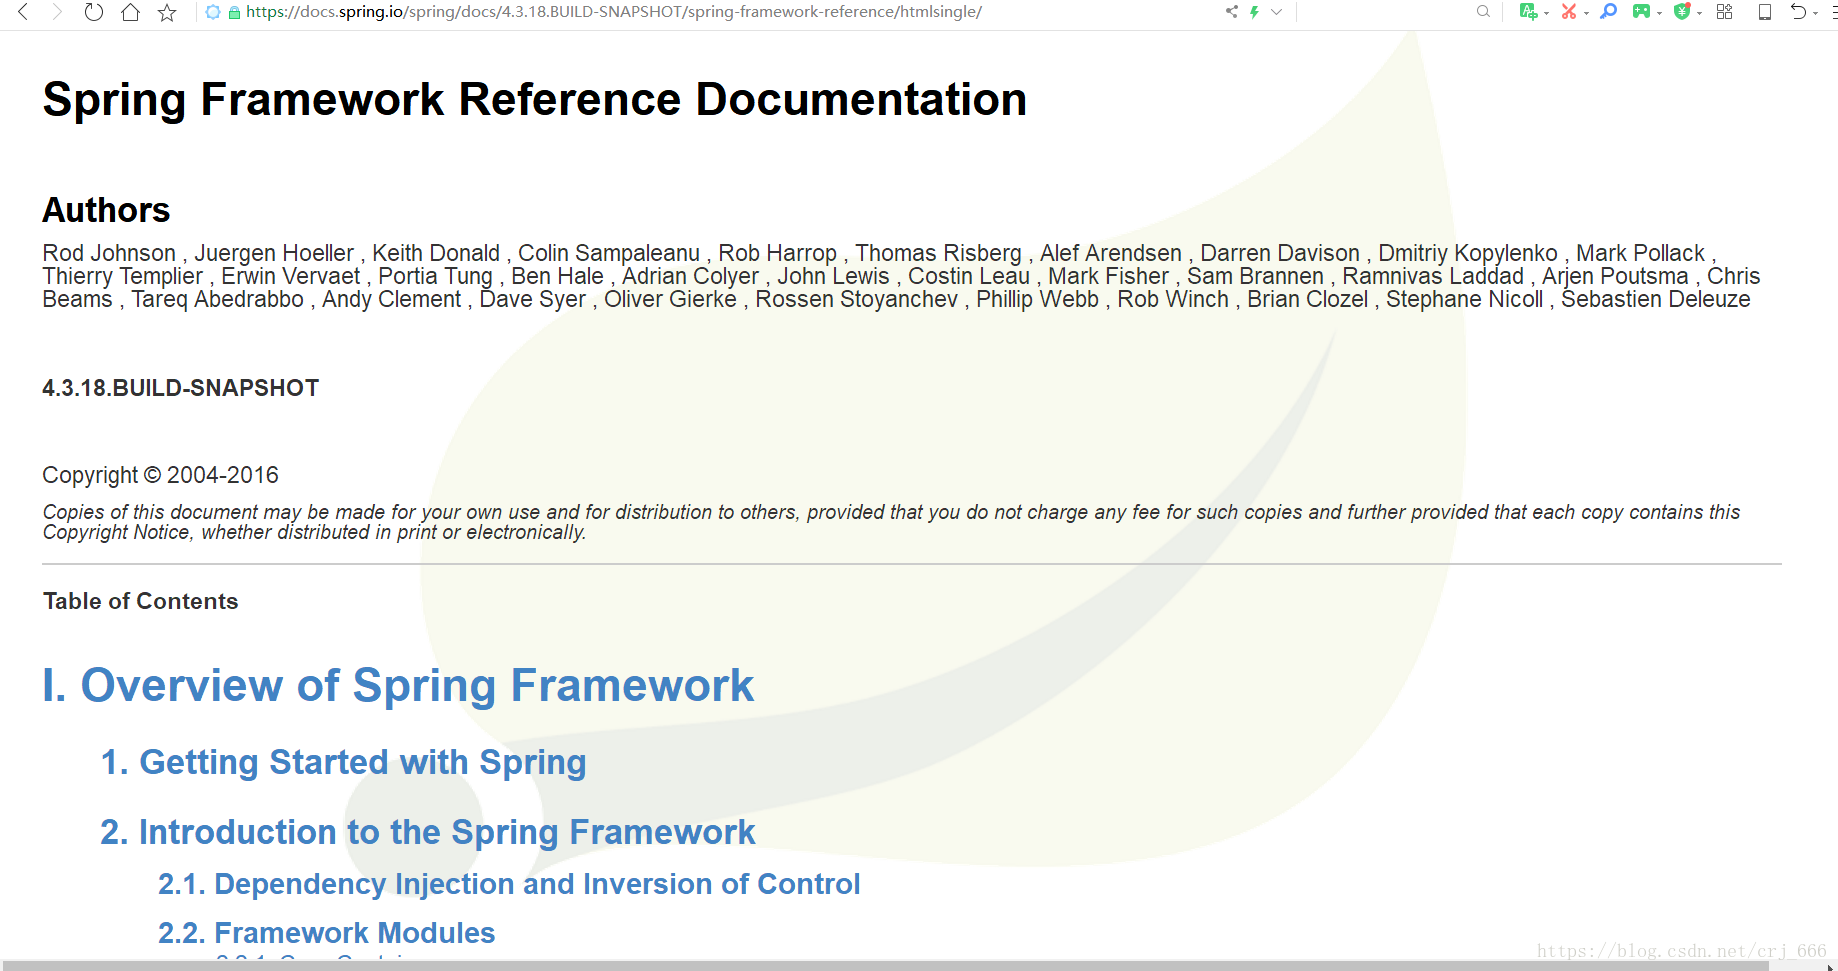Focus the address bar URL

click(614, 12)
